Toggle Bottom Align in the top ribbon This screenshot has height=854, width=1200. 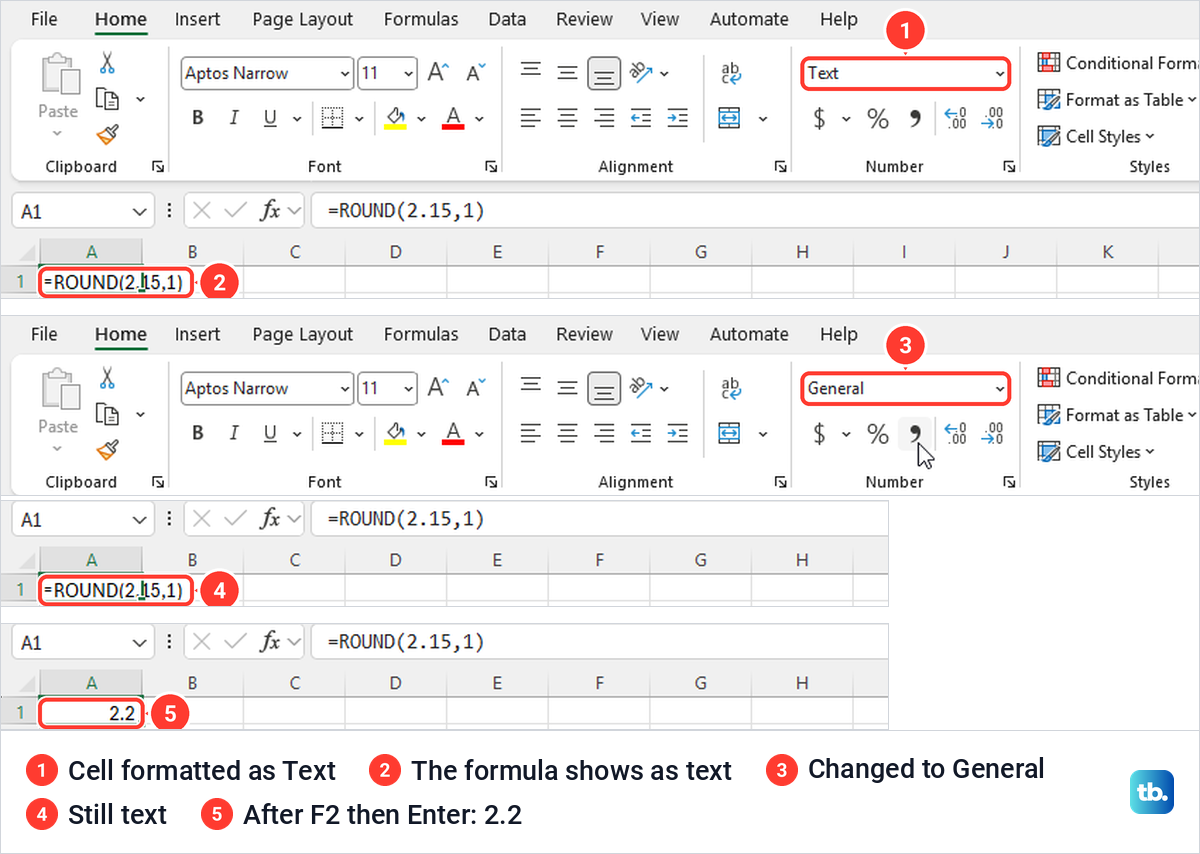[x=603, y=73]
